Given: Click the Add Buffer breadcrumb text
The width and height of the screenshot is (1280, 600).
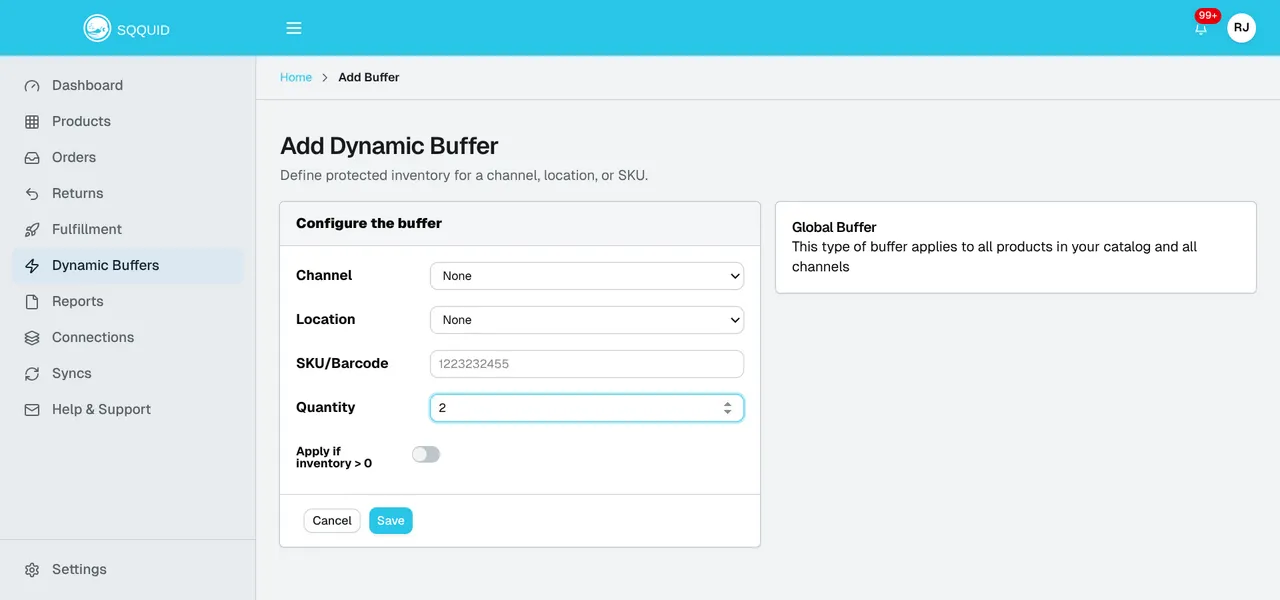Looking at the screenshot, I should tap(369, 77).
